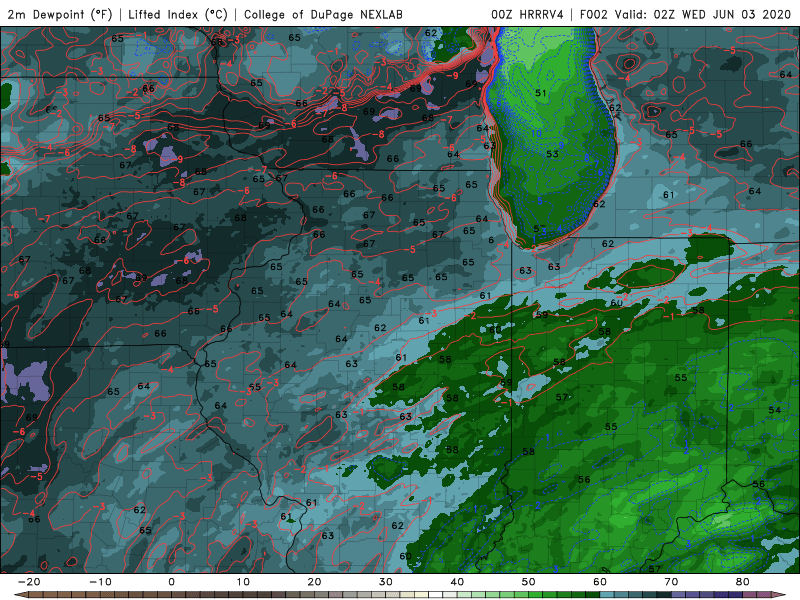Click the "51" dewpoint value over Lake Michigan
Screen dimensions: 800x600
(541, 93)
